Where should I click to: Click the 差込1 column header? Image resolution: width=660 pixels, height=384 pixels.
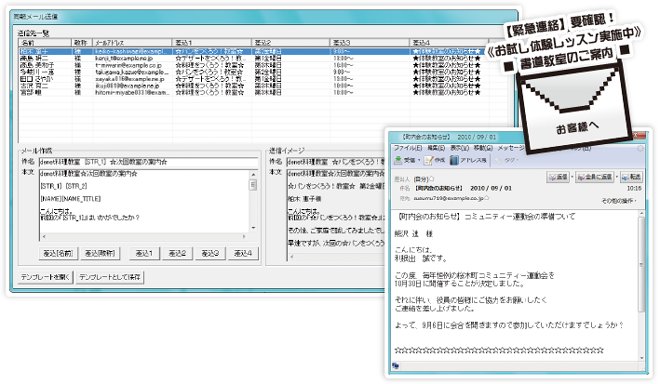pos(212,43)
